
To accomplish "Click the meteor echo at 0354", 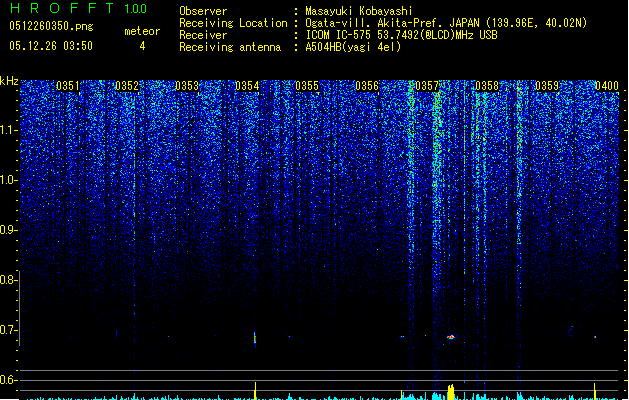I will (x=255, y=338).
